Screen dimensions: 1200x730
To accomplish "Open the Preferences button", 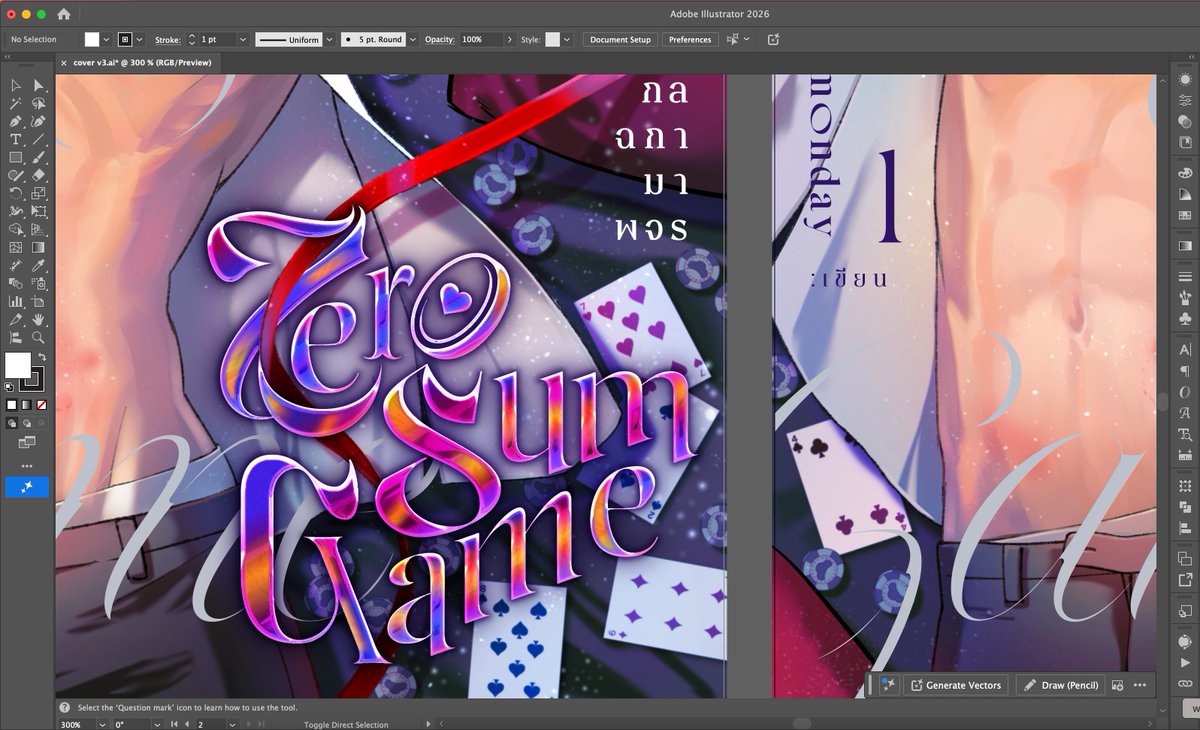I will pyautogui.click(x=690, y=40).
